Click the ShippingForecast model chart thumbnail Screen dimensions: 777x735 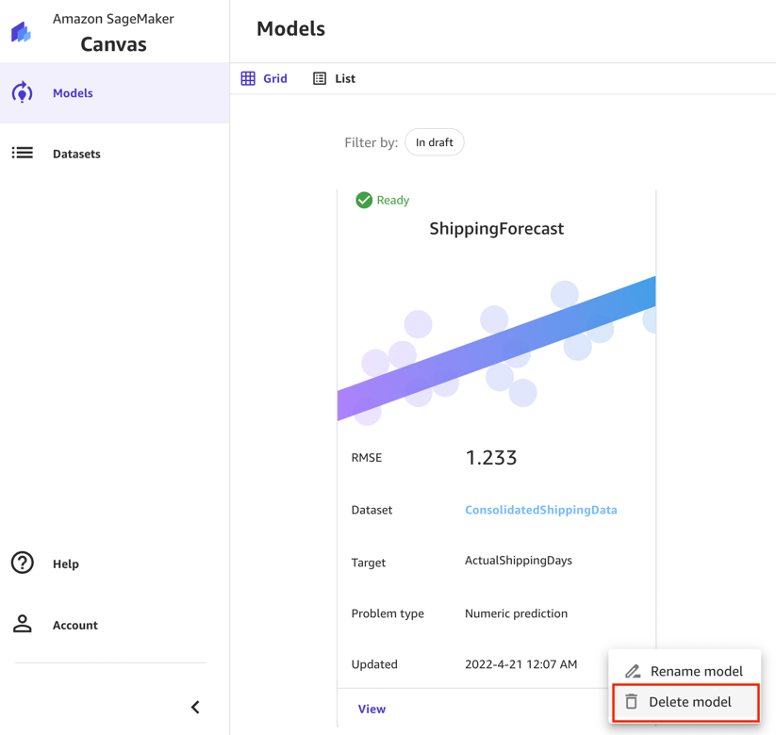pyautogui.click(x=496, y=345)
